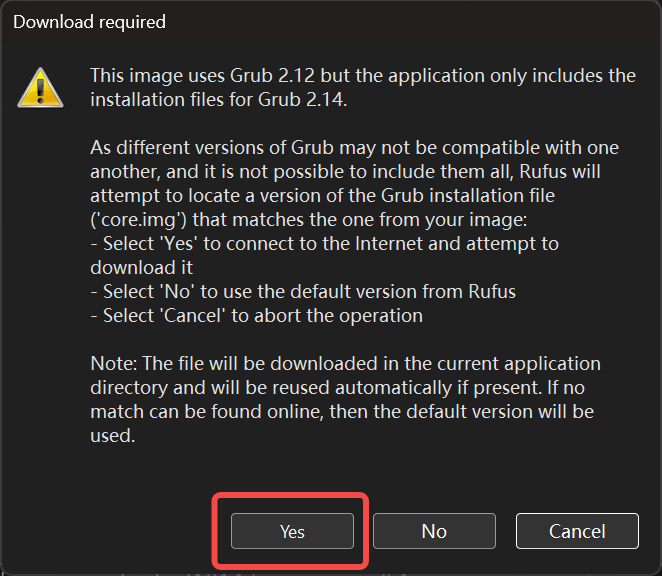Click the ('core.img') filename text
The width and height of the screenshot is (662, 576).
coord(138,220)
